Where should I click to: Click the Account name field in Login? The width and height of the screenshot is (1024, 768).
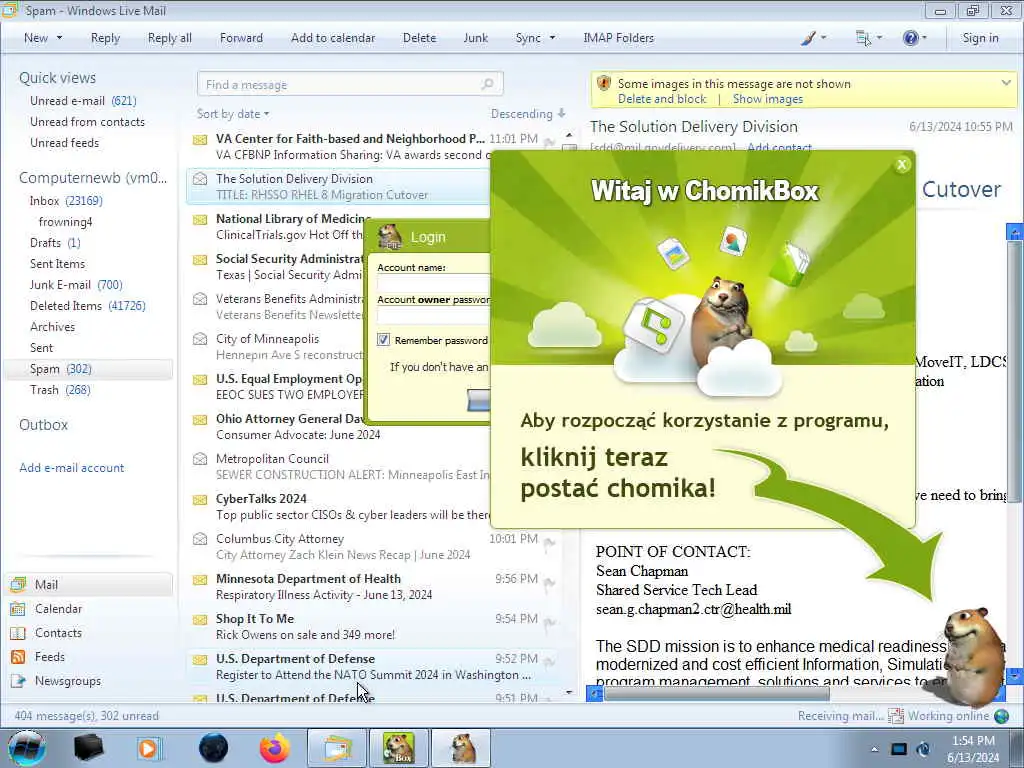click(x=434, y=283)
